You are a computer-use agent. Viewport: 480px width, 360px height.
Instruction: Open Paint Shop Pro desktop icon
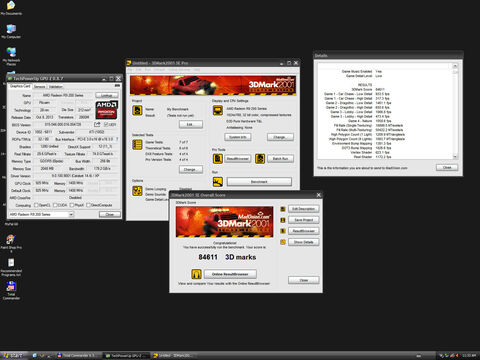click(x=11, y=244)
